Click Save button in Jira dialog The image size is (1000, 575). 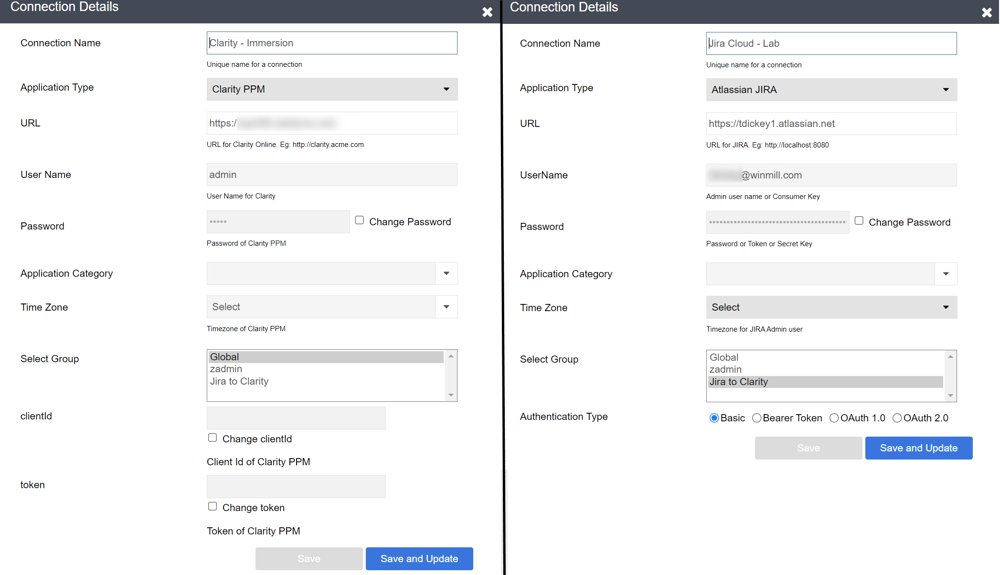[809, 448]
